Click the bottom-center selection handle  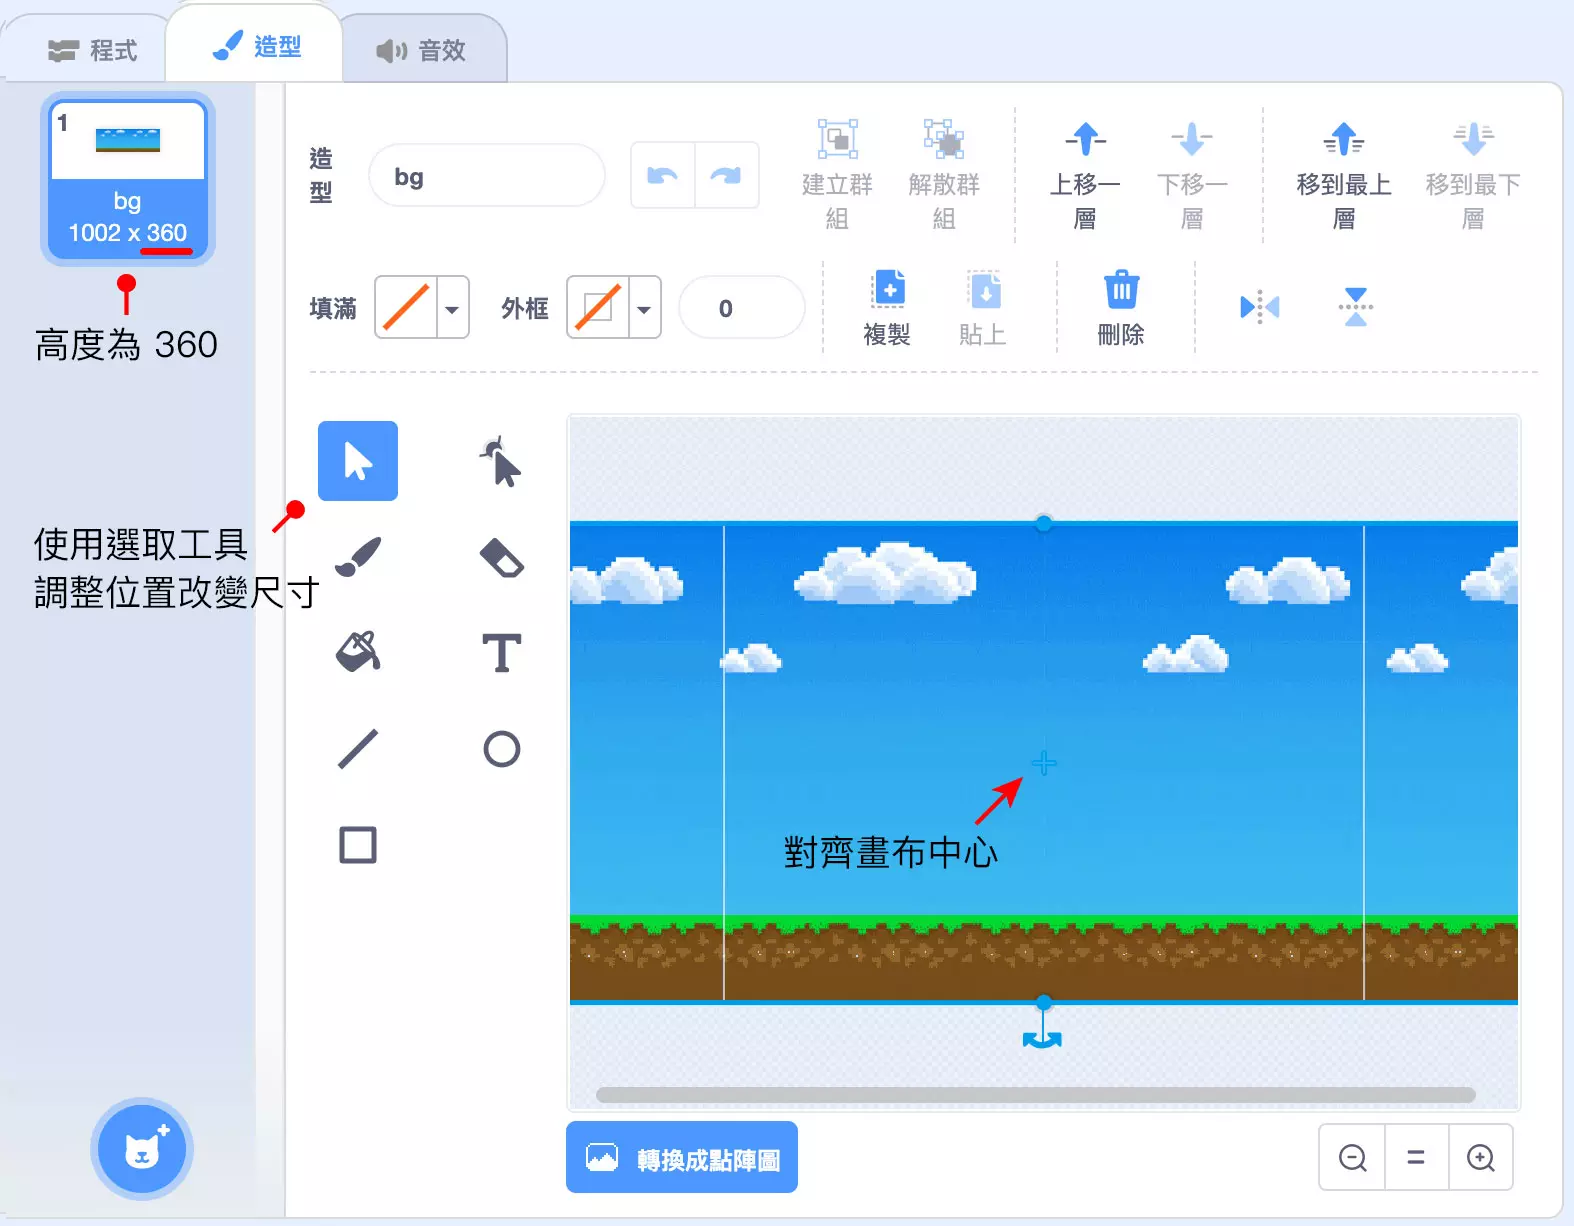point(1043,1001)
